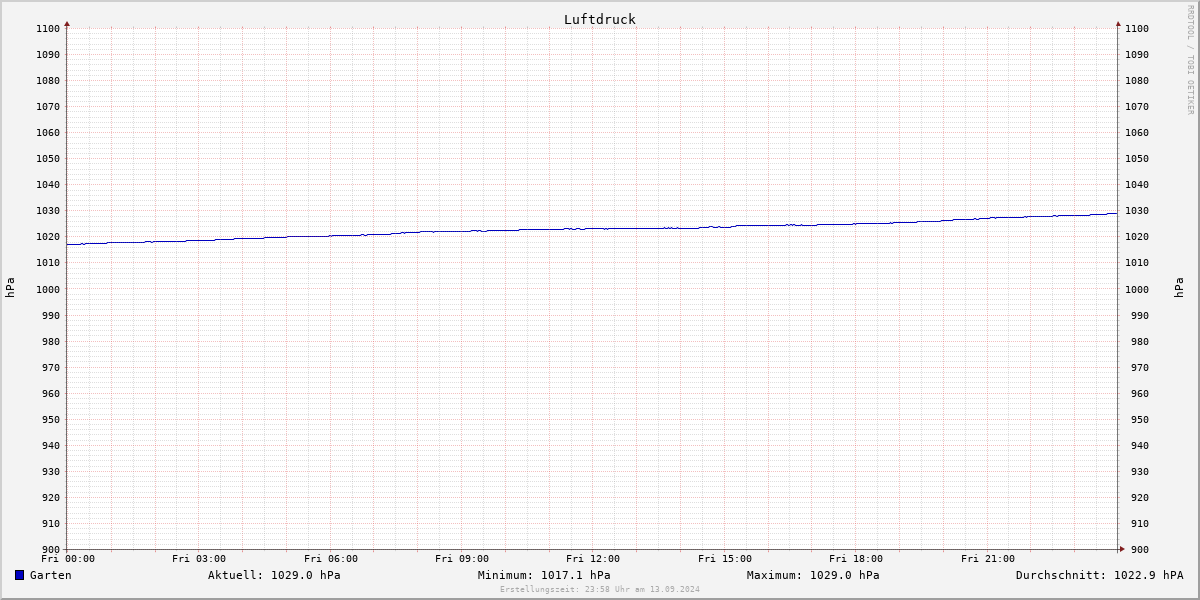Select the Maximum: 1029.0 hPa value
This screenshot has width=1200, height=600.
click(x=813, y=575)
